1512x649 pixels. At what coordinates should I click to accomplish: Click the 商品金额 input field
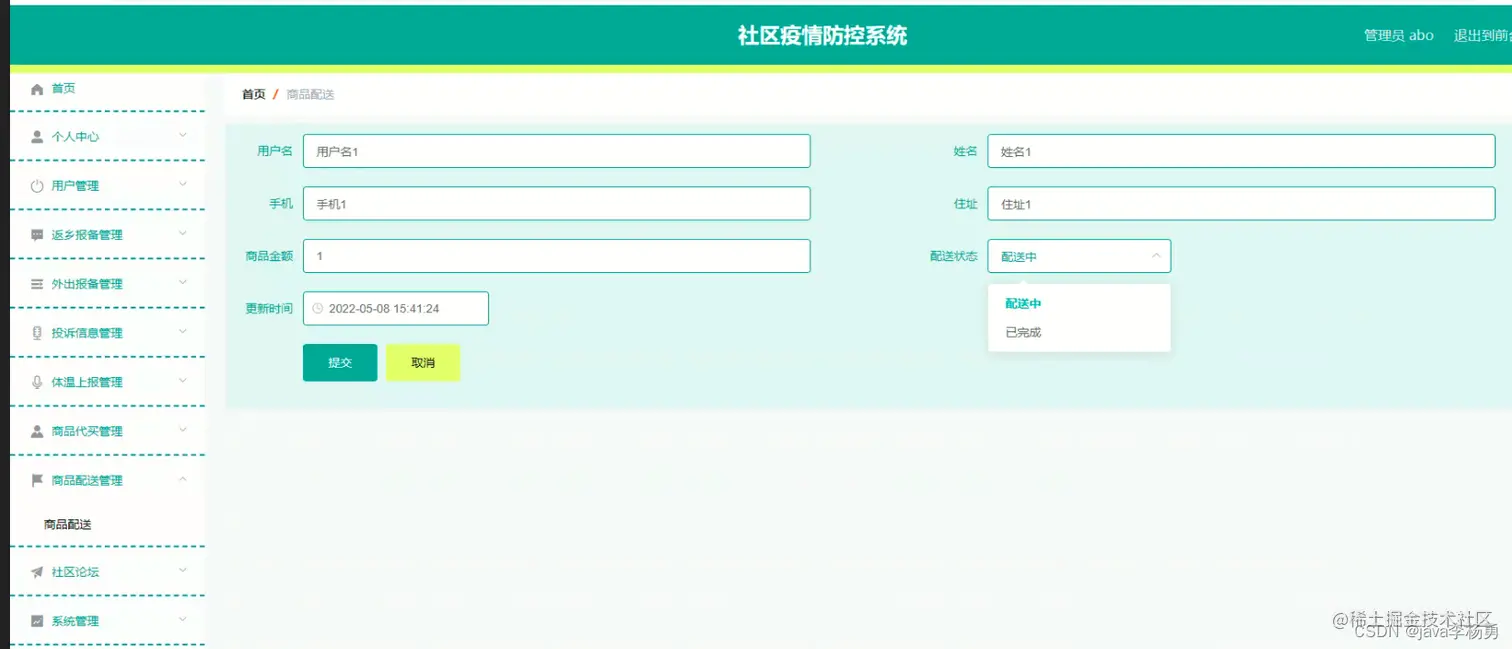point(557,256)
